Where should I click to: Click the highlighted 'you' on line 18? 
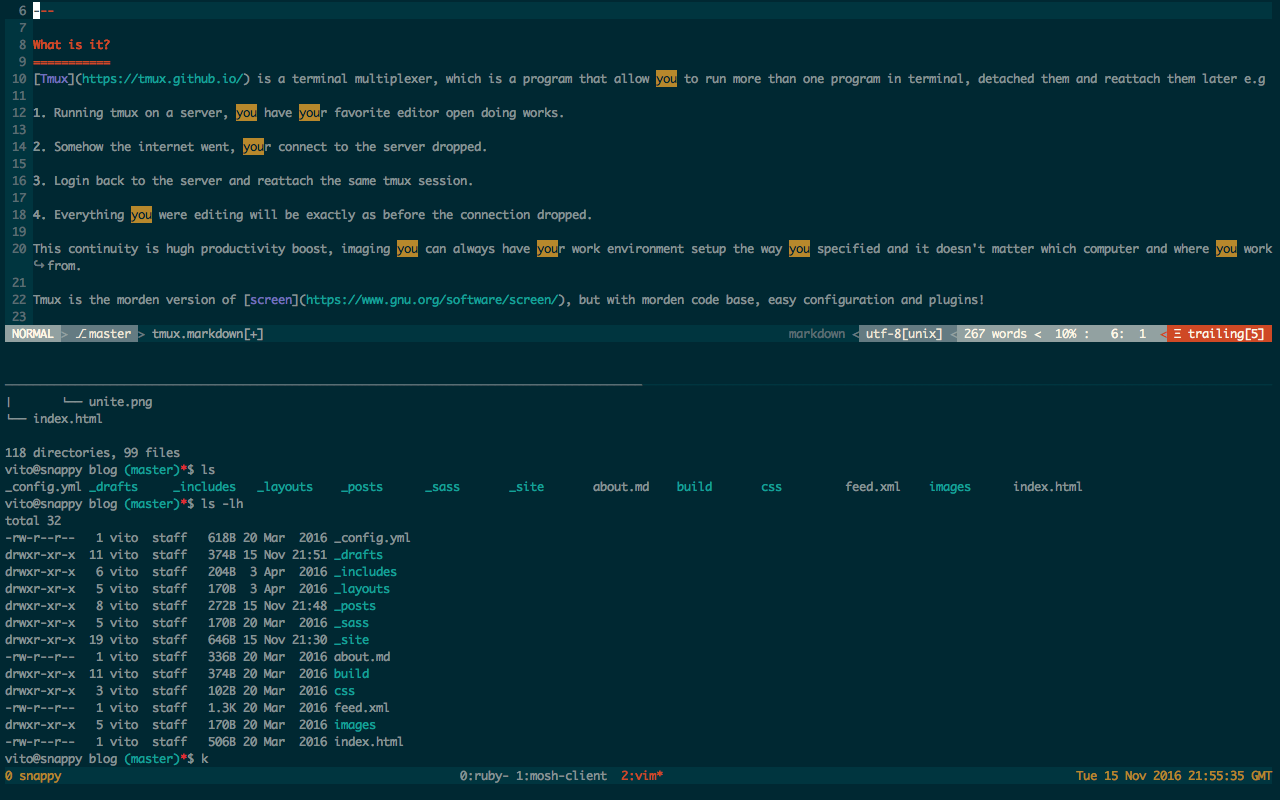141,215
